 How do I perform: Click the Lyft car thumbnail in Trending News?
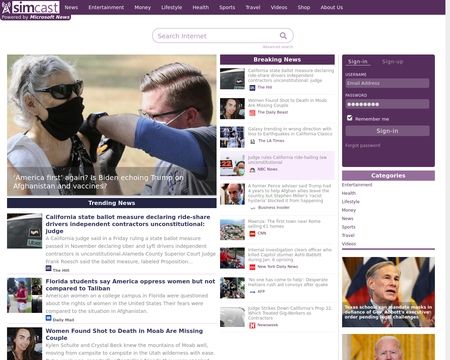point(25,231)
